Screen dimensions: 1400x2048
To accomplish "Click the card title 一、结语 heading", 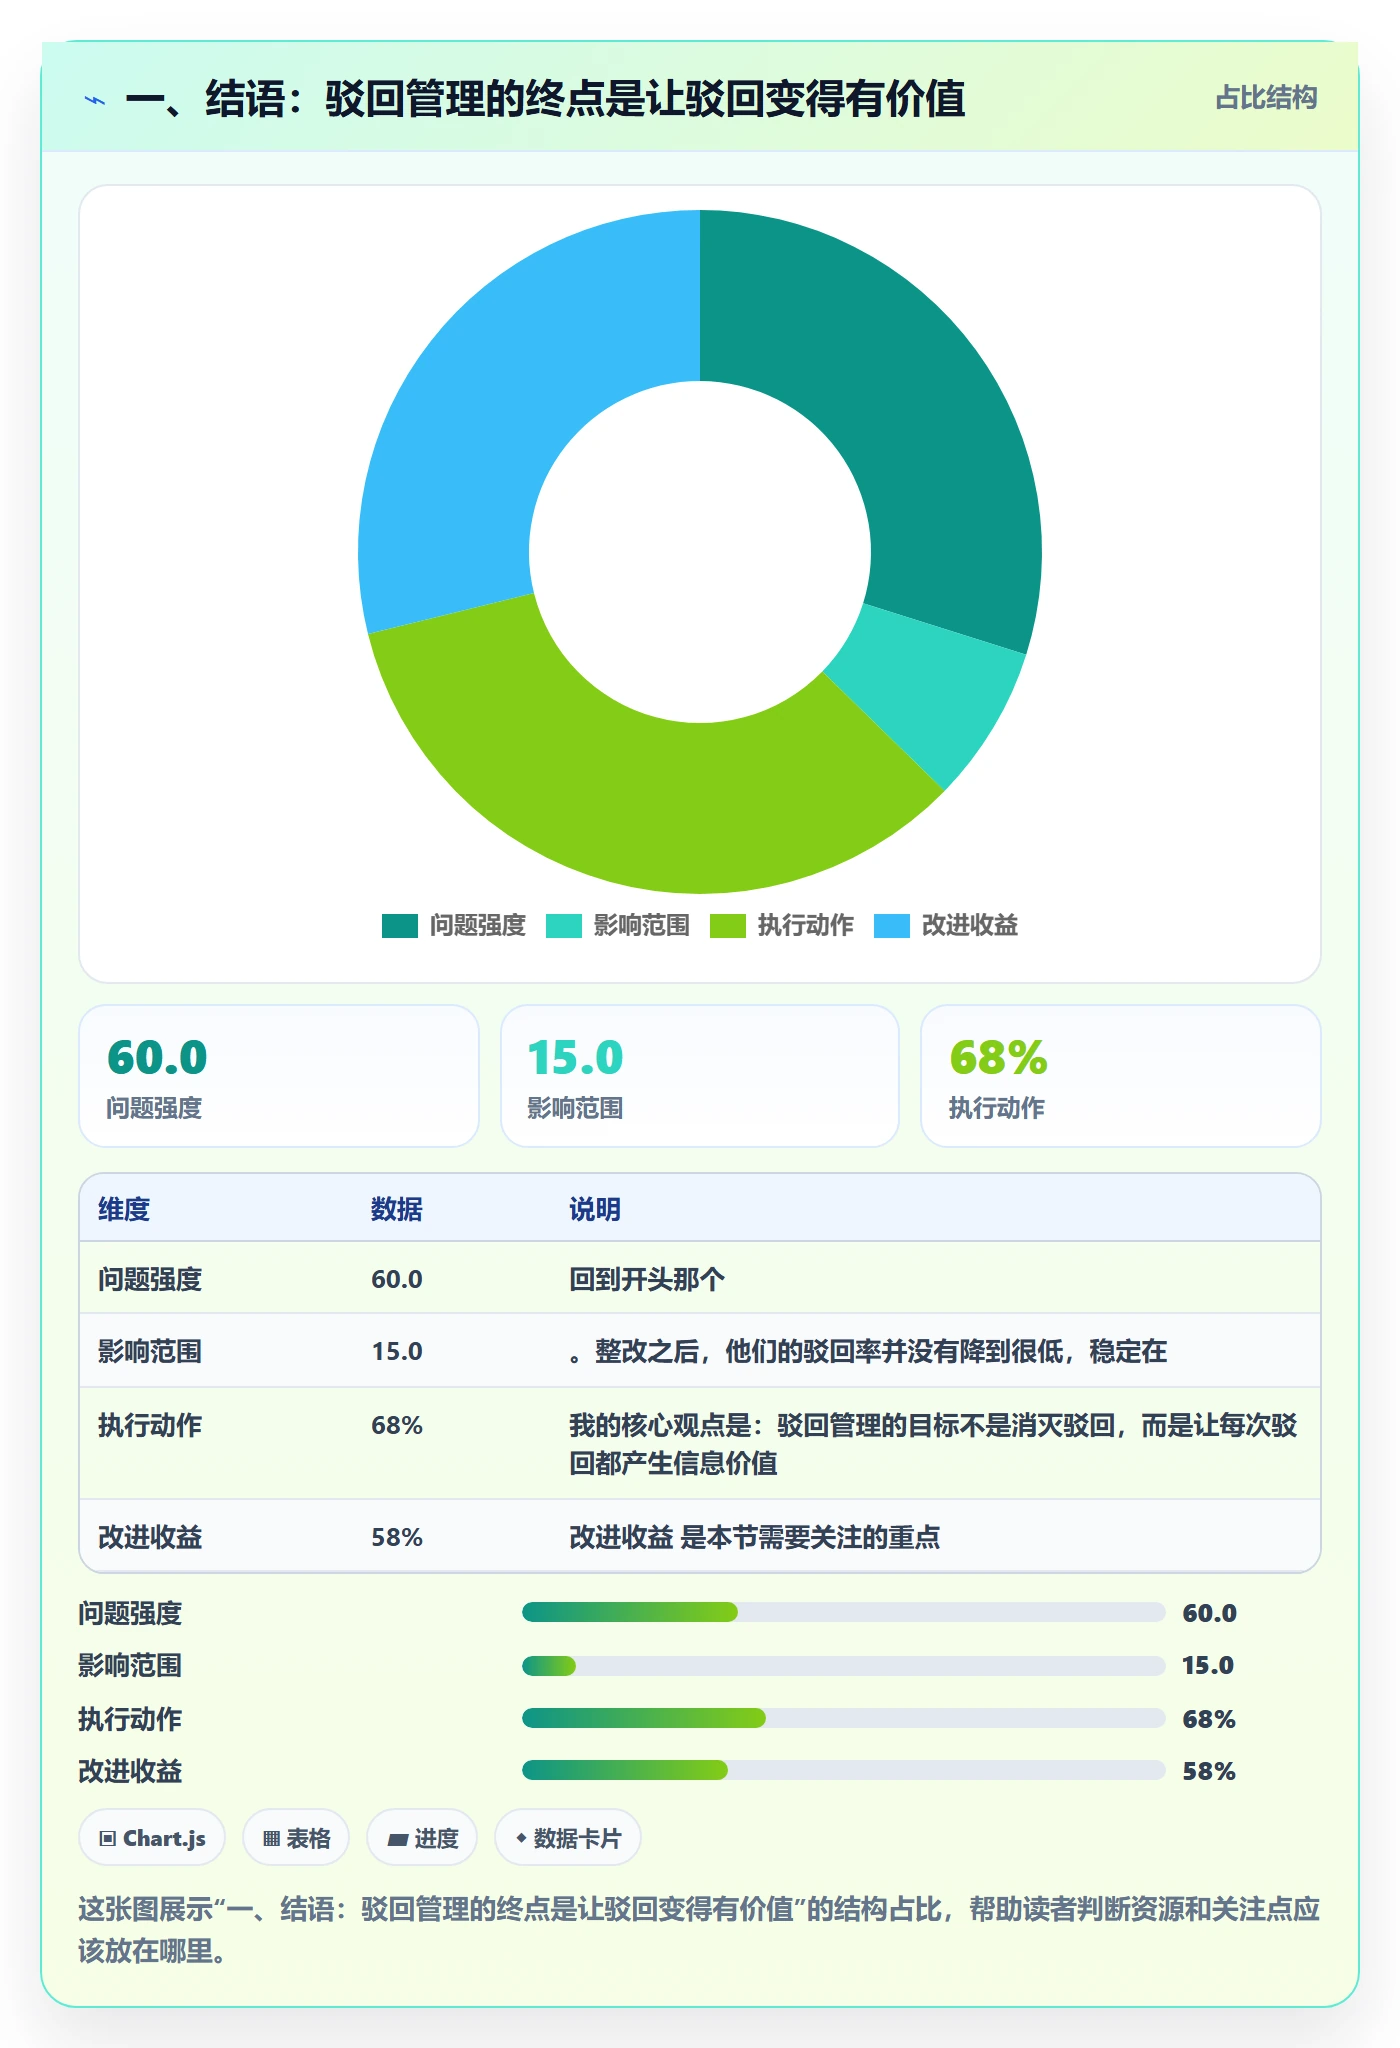I will (x=545, y=99).
